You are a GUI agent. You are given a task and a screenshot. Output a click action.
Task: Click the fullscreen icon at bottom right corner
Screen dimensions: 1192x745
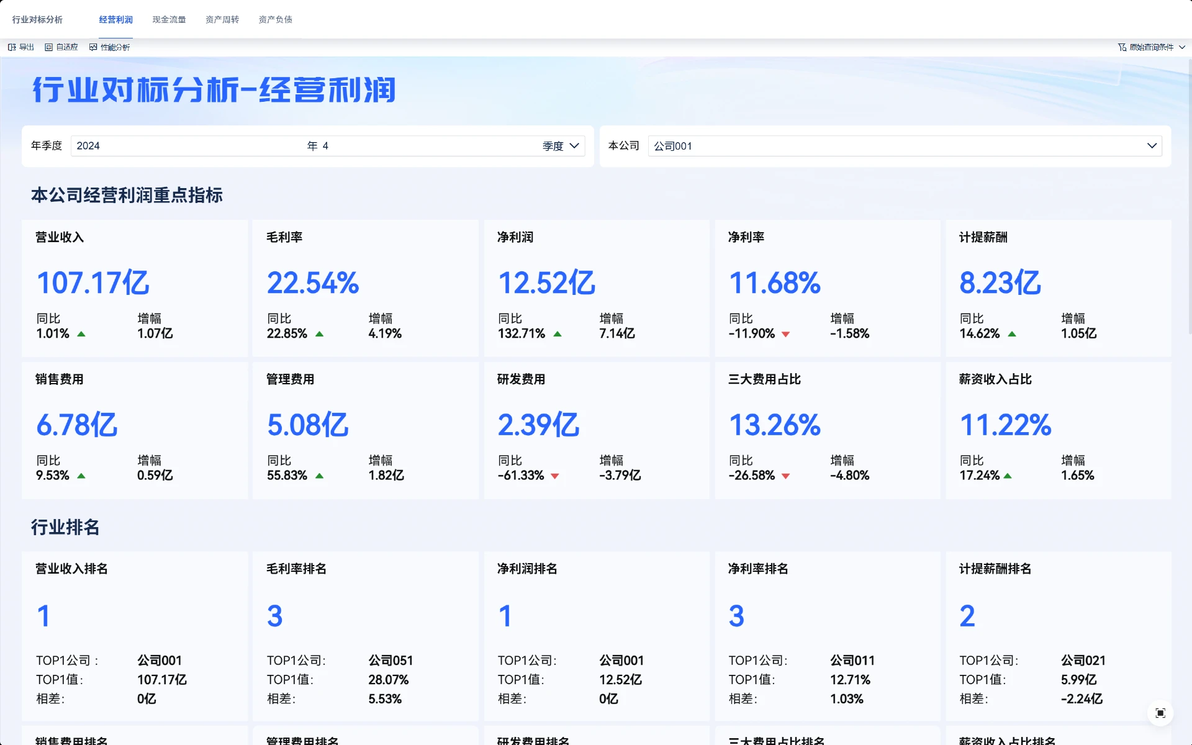[x=1160, y=712]
